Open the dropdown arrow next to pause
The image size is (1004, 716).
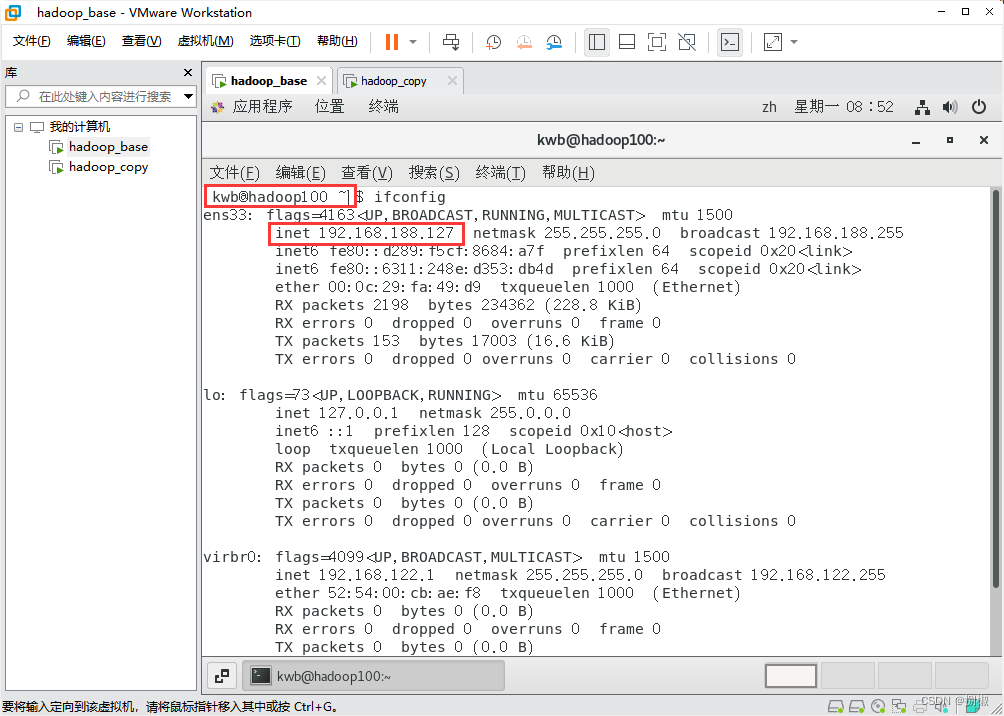tap(413, 42)
